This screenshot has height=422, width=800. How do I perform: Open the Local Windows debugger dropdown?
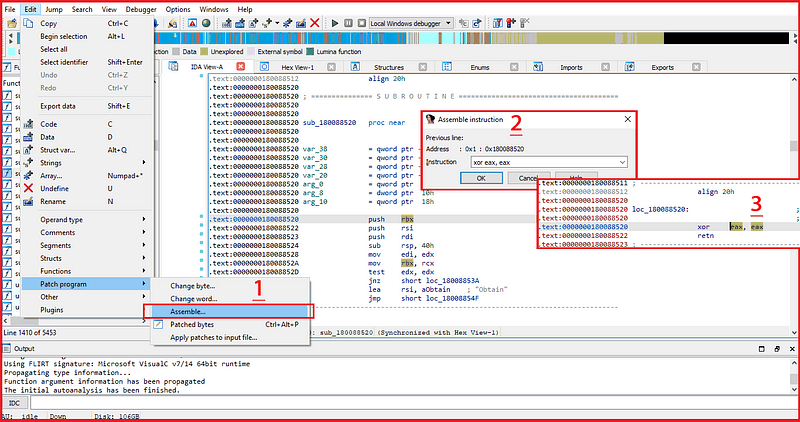[411, 23]
